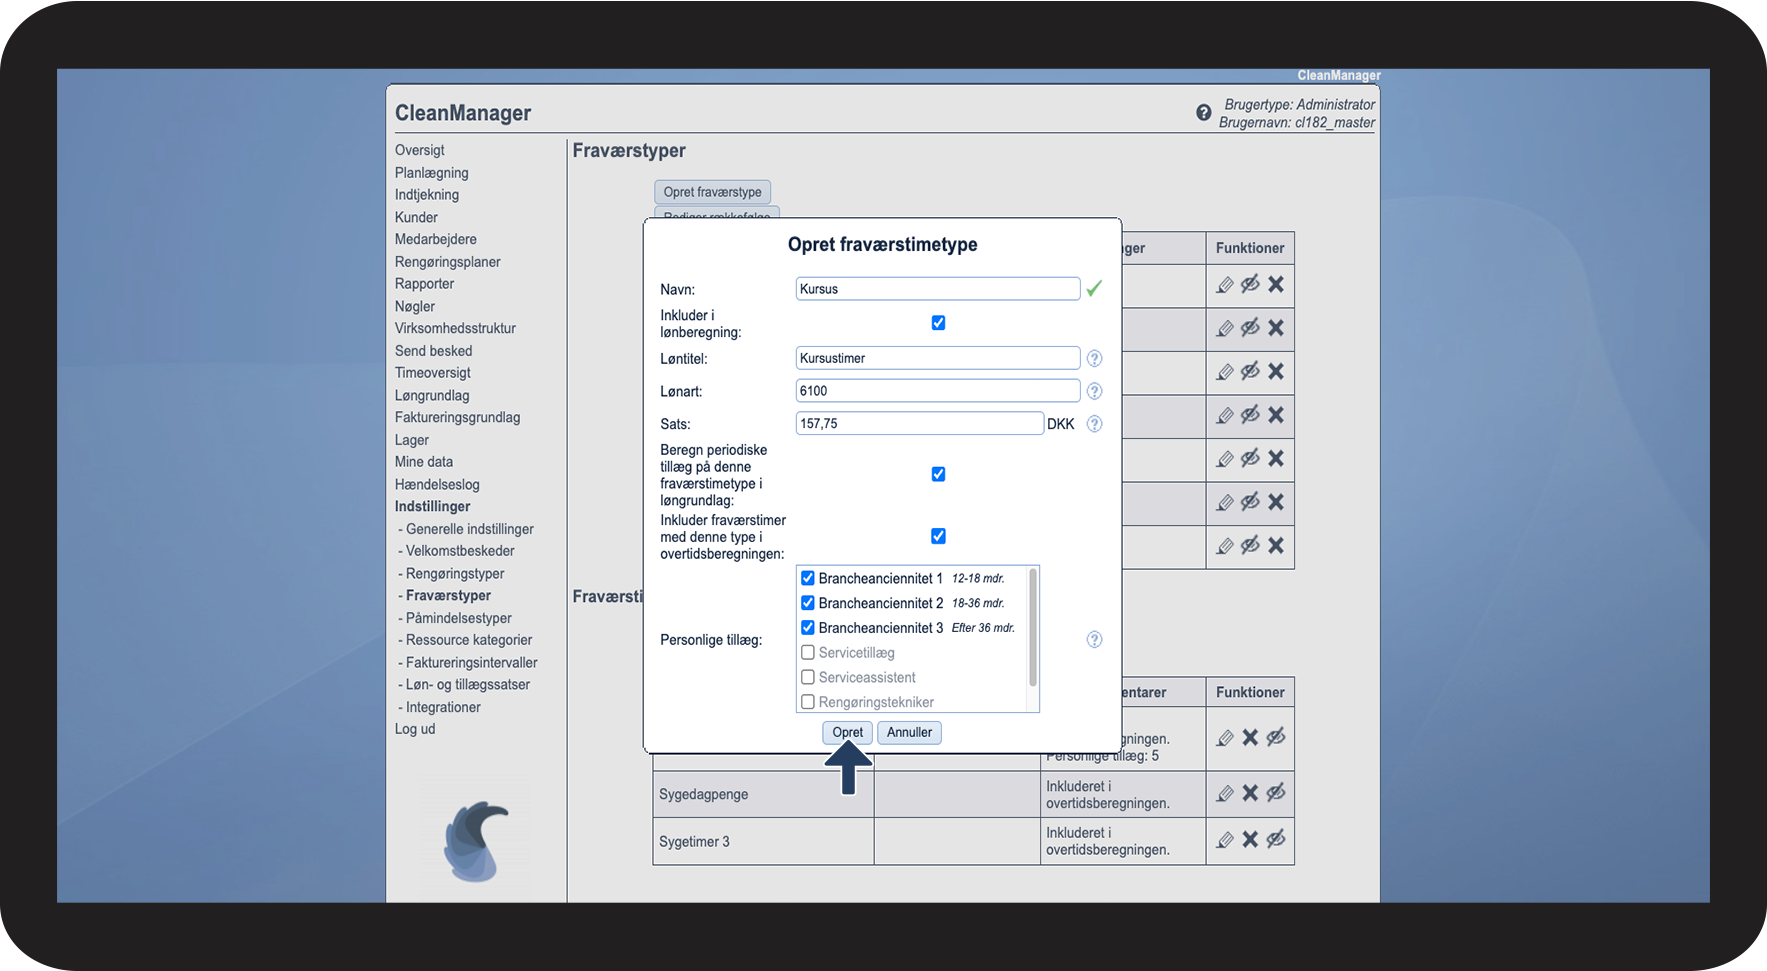Uncheck Brancheanciennitet 3 checkbox
Viewport: 1767px width, 971px height.
coord(808,628)
